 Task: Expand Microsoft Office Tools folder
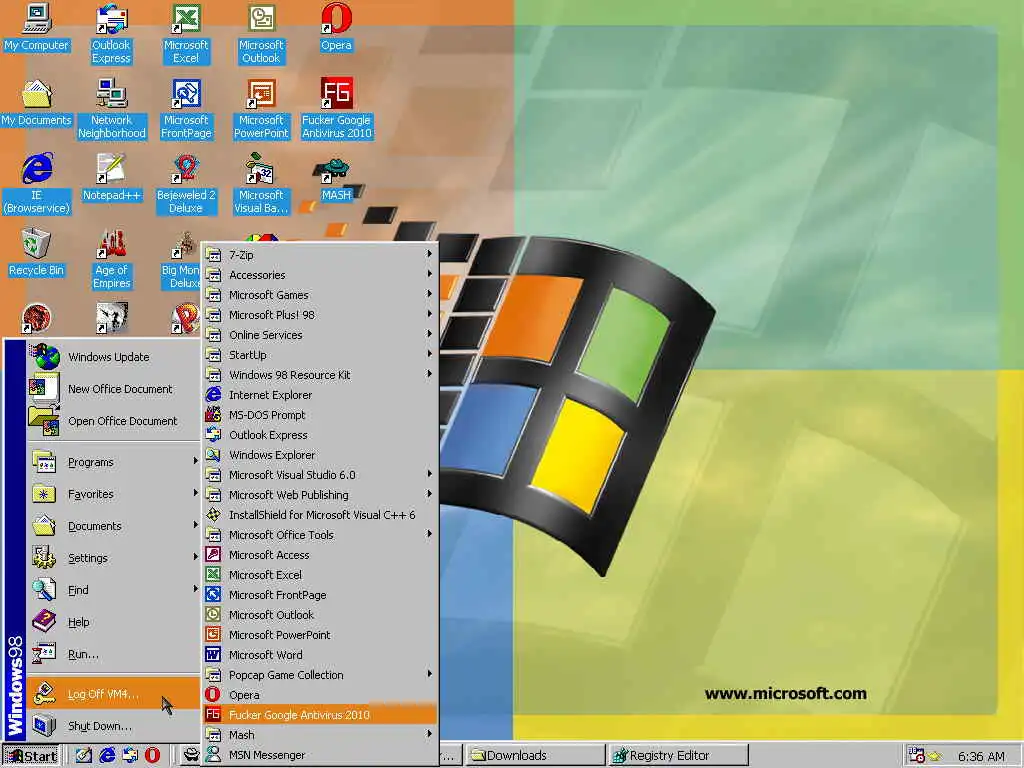tap(319, 535)
